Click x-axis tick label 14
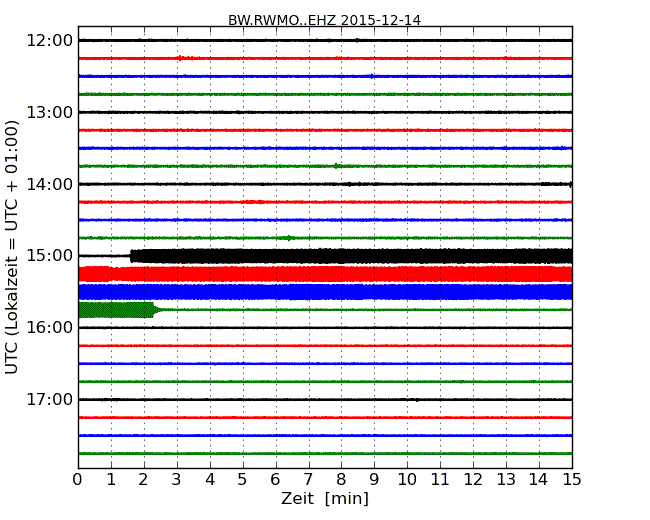The width and height of the screenshot is (650, 520). click(538, 480)
